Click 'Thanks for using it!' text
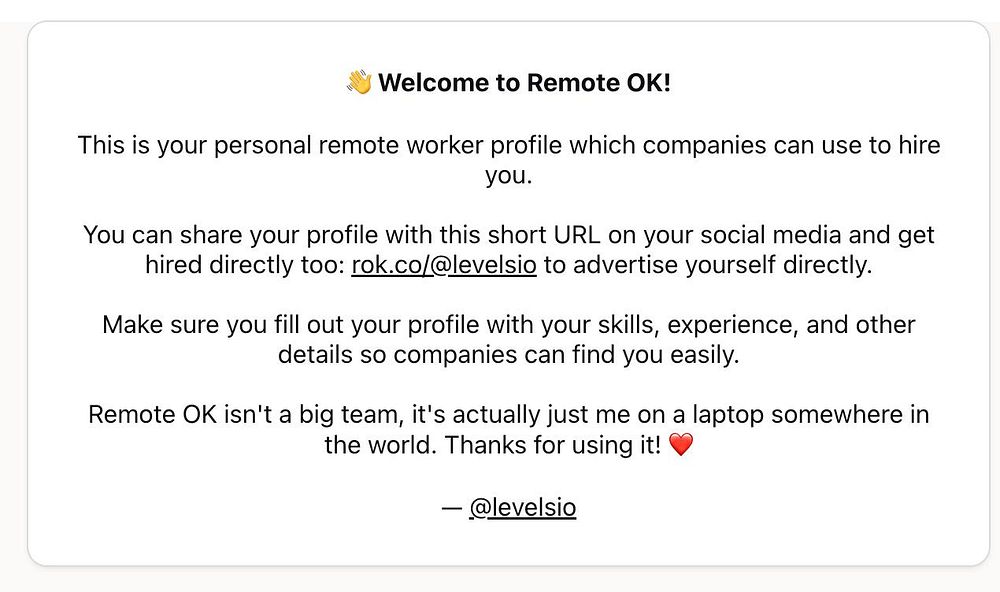Image resolution: width=1000 pixels, height=592 pixels. [553, 445]
